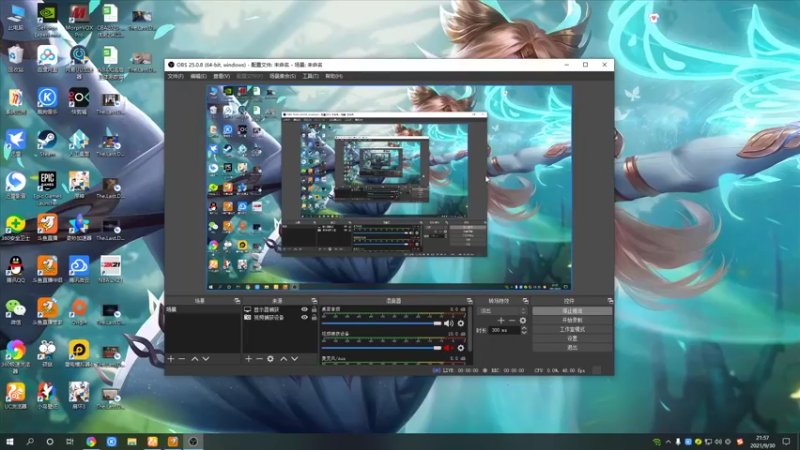Image resolution: width=800 pixels, height=450 pixels.
Task: Open NBA 2K21 desktop shortcut
Action: 110,269
